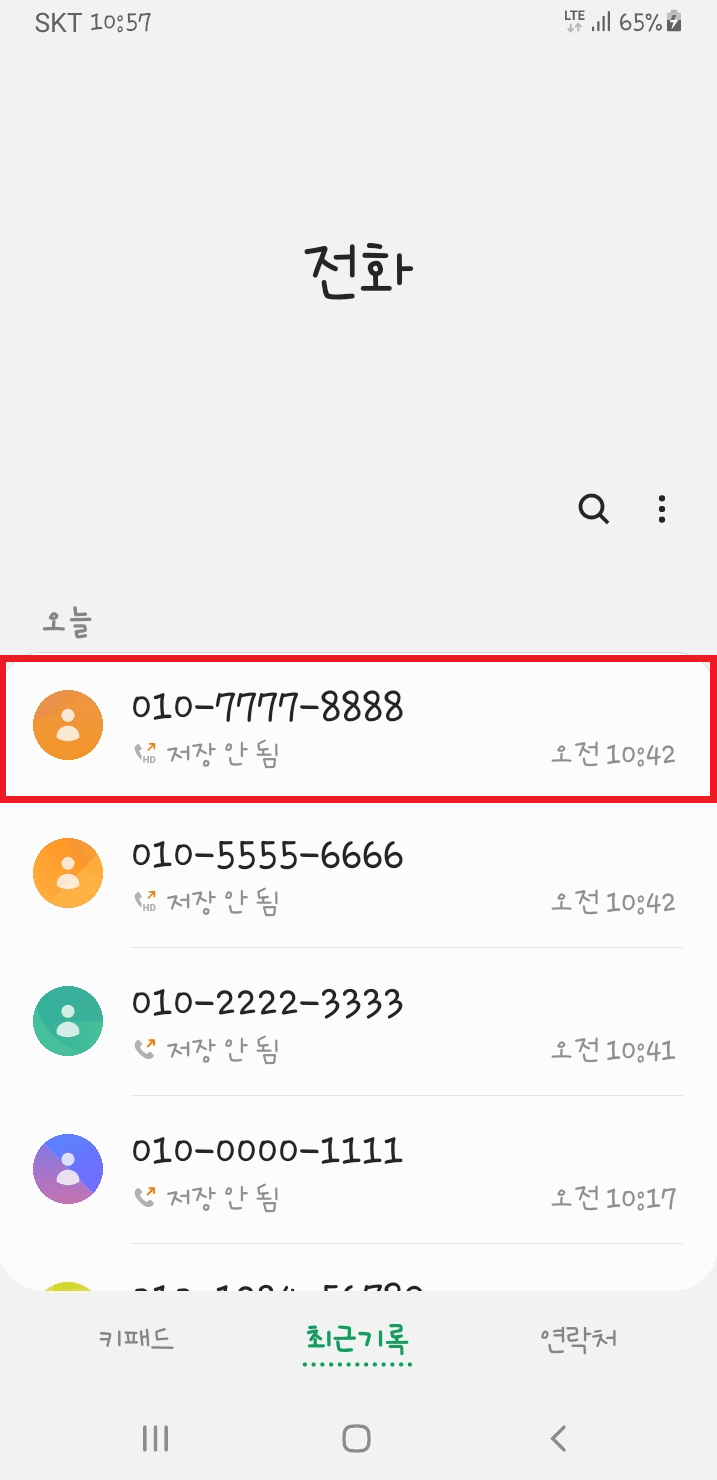Switch to the 키패드 tab
Screen dimensions: 717x1480
(136, 1339)
